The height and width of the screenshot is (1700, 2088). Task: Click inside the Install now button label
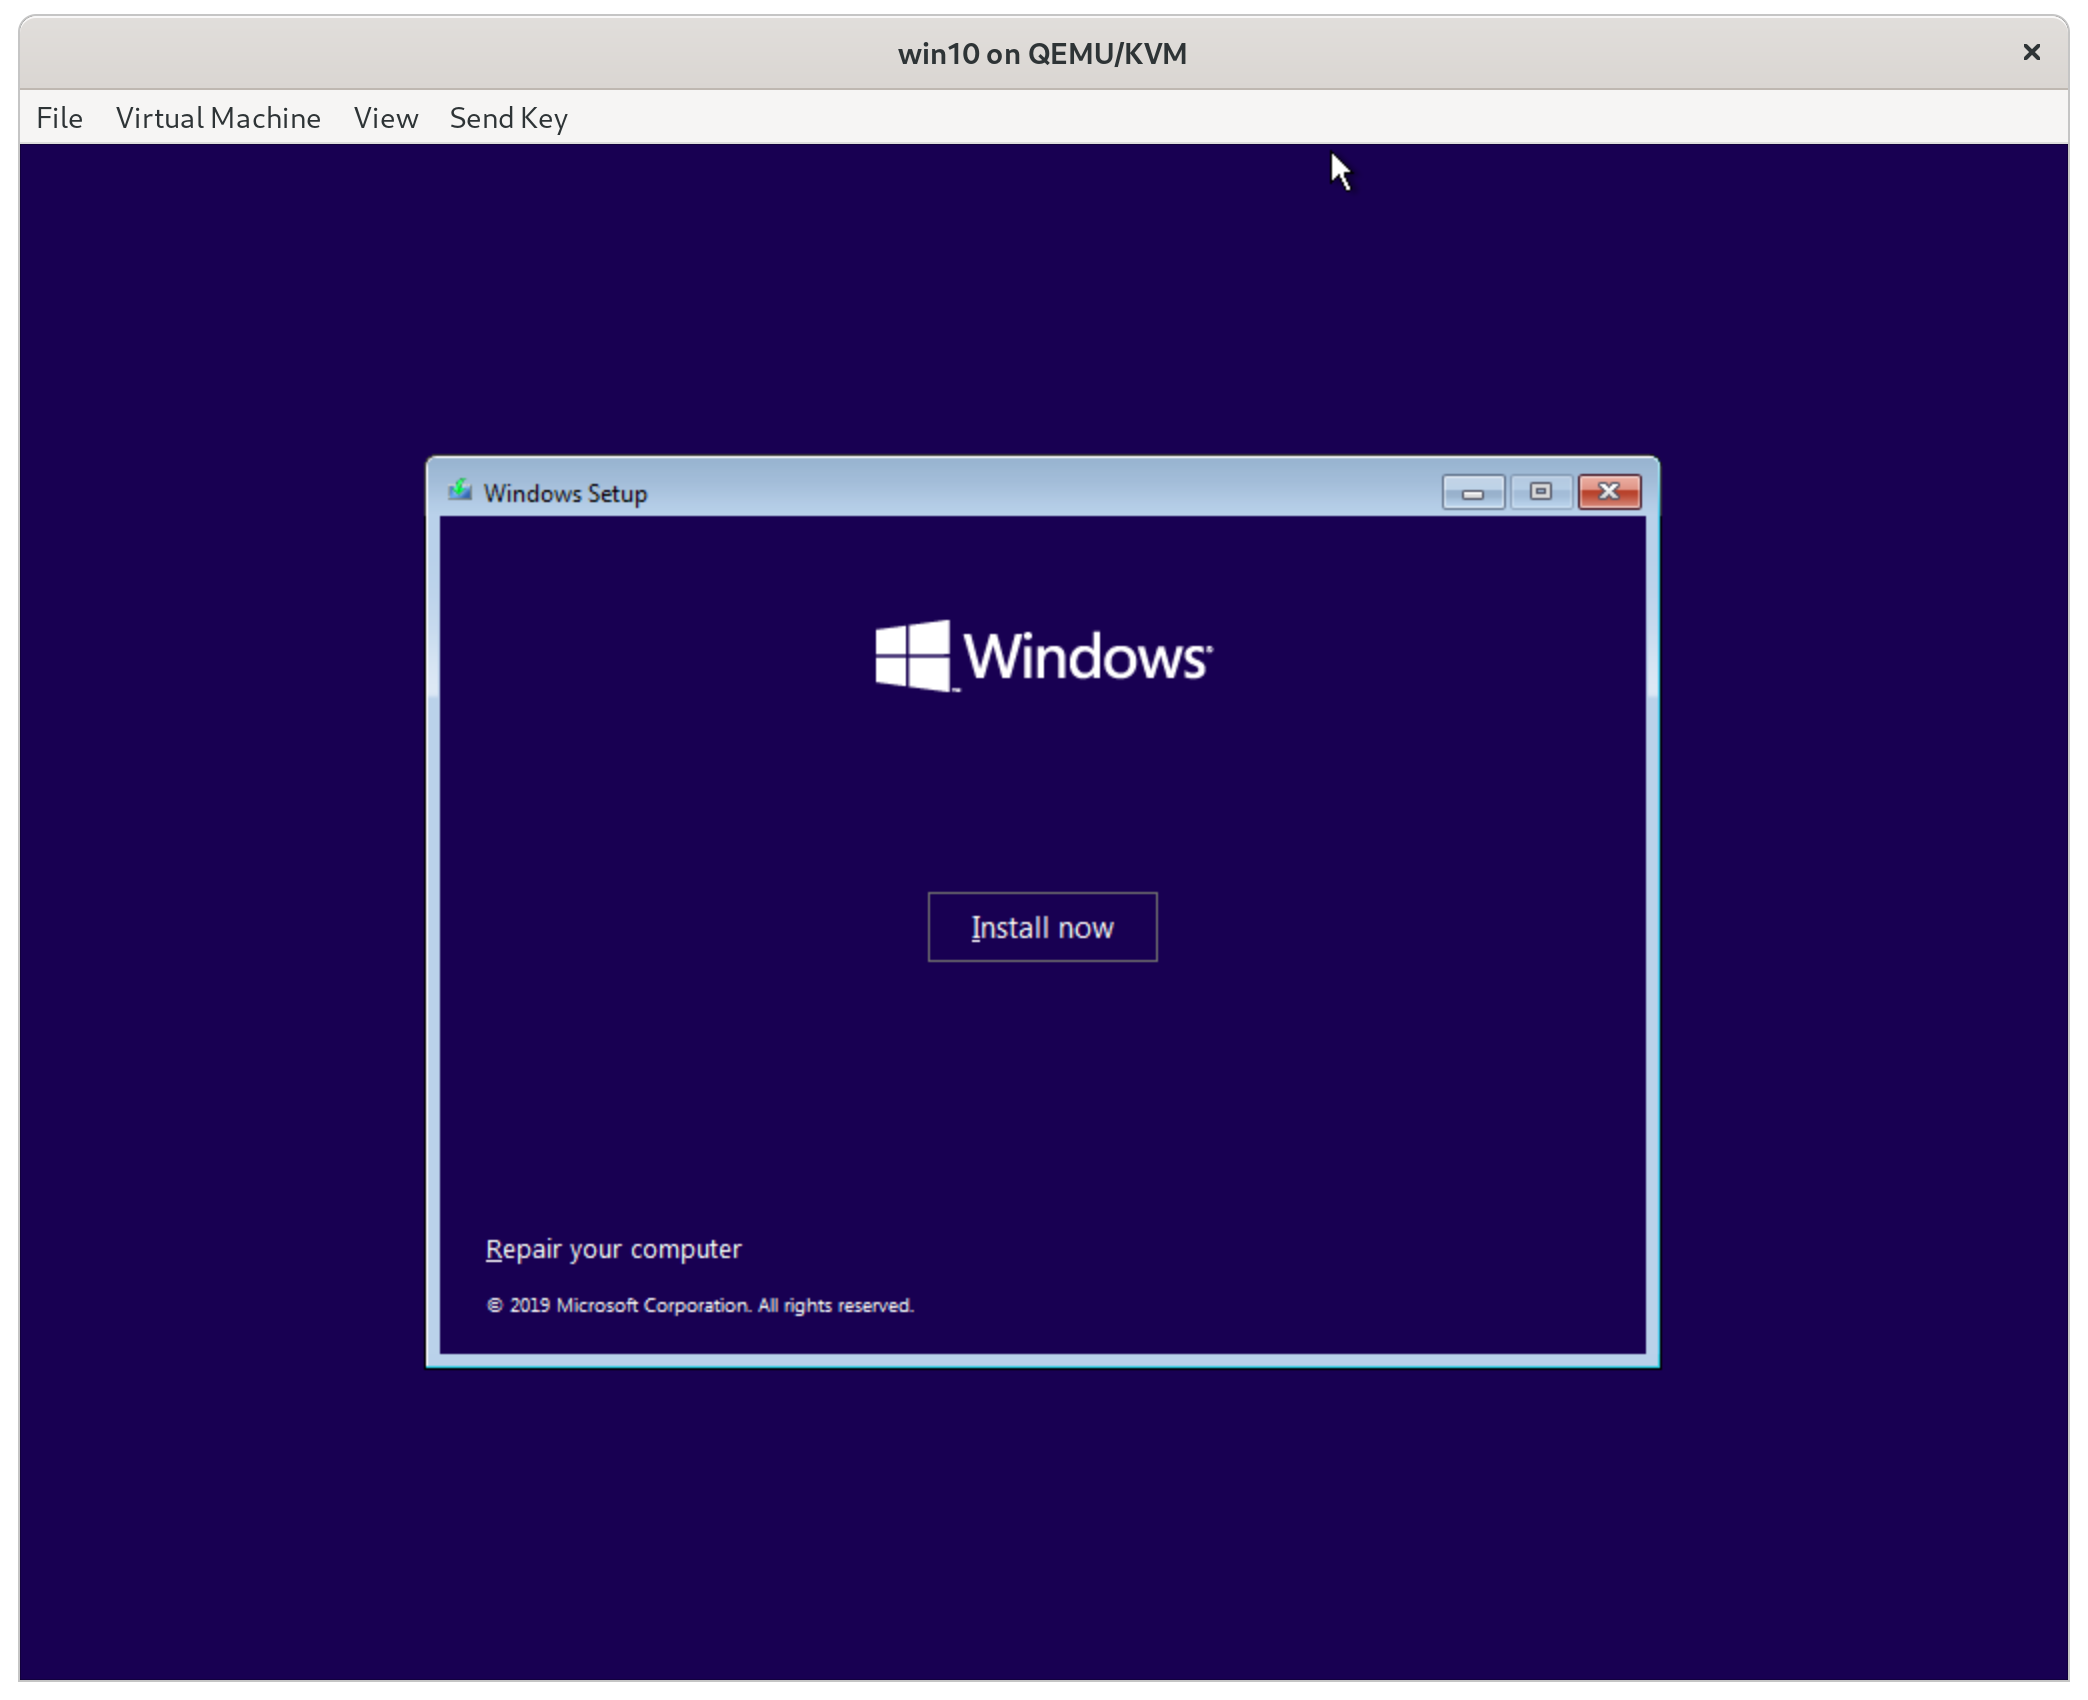(1042, 926)
